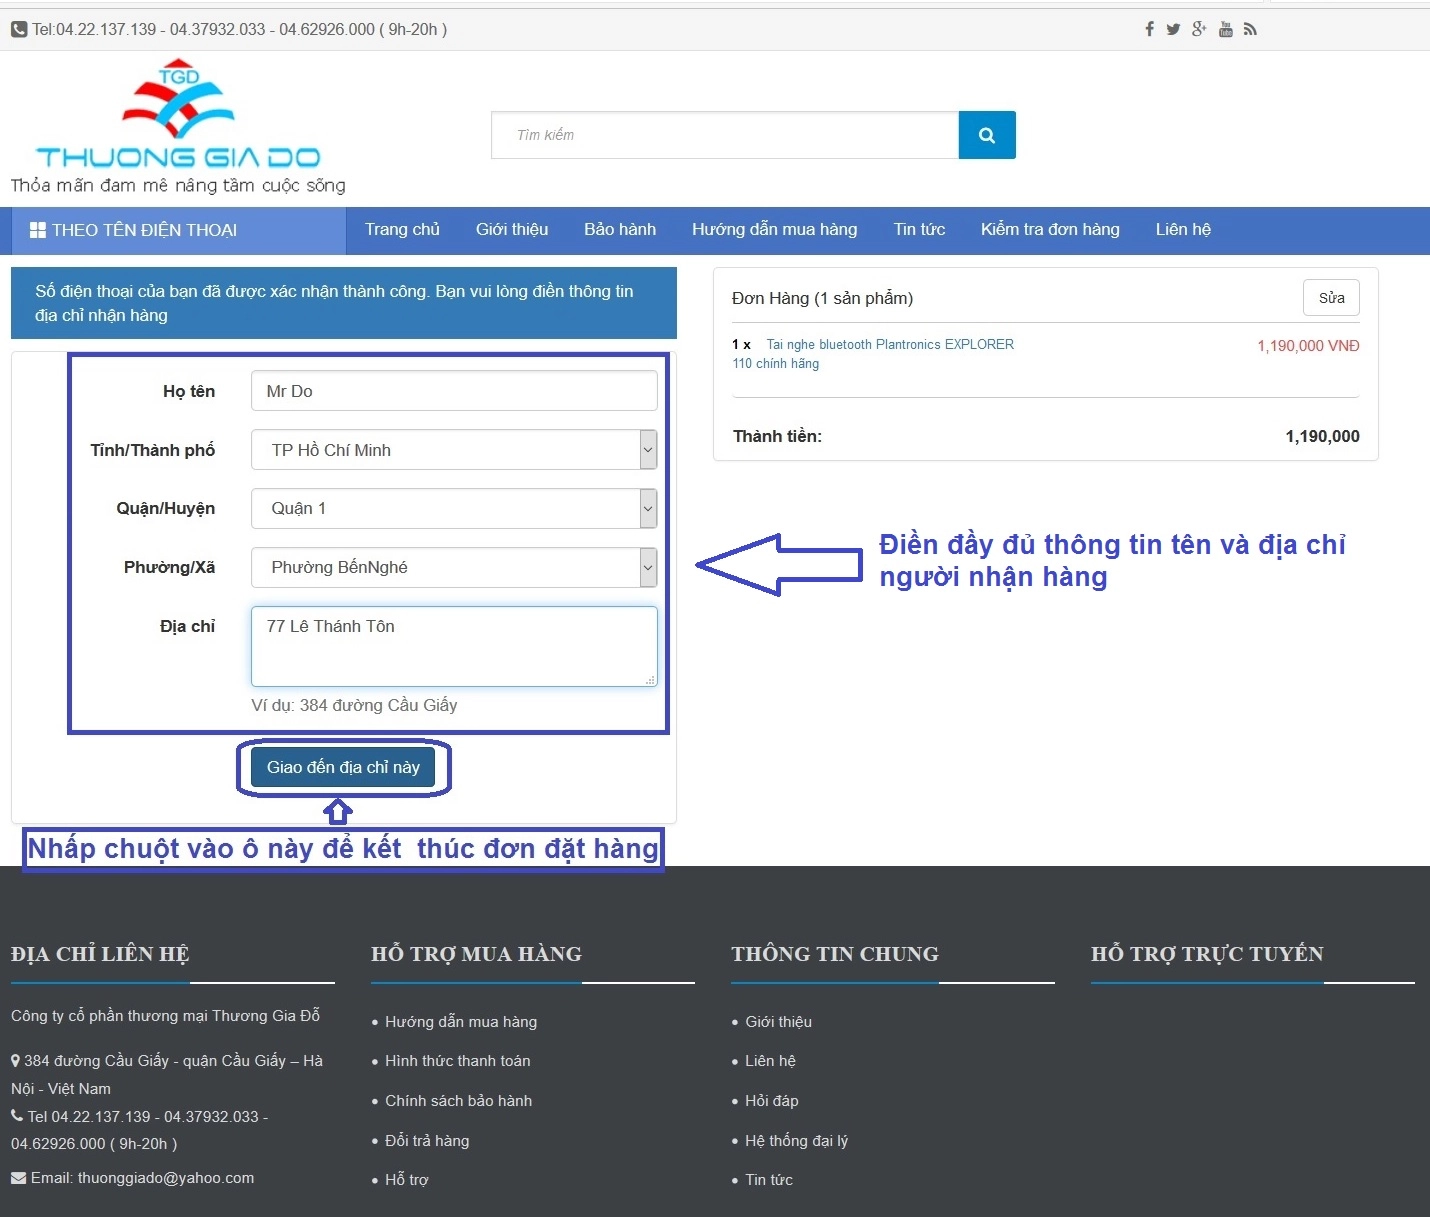This screenshot has height=1217, width=1430.
Task: Open Hướng dẫn mua hàng in navbar
Action: click(774, 230)
